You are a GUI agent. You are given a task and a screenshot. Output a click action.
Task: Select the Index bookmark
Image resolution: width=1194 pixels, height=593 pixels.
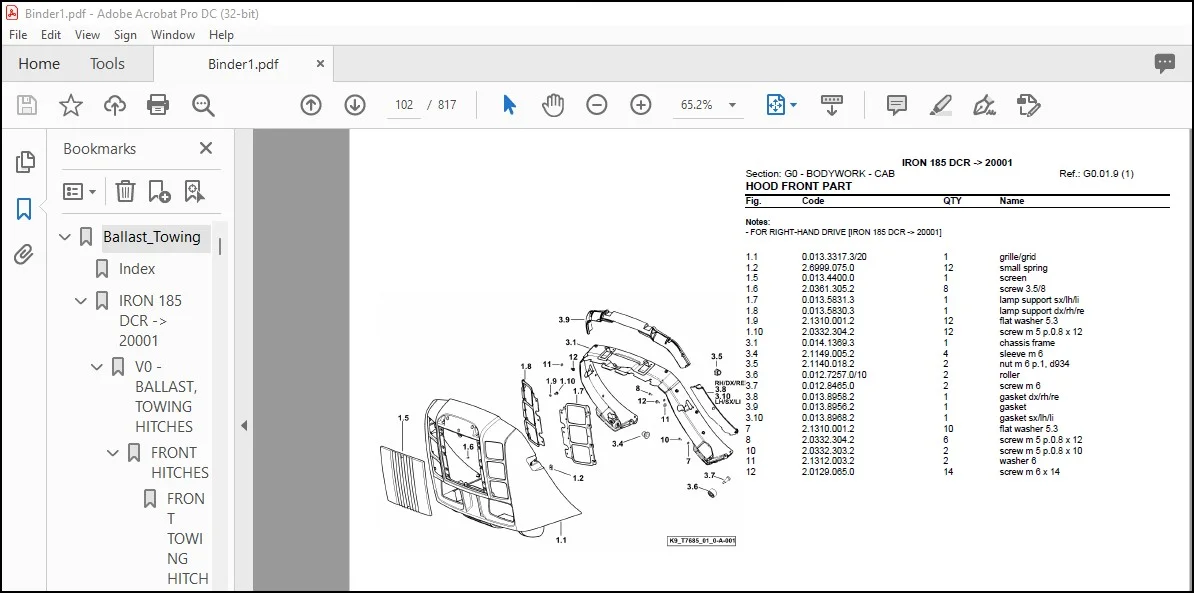click(137, 269)
